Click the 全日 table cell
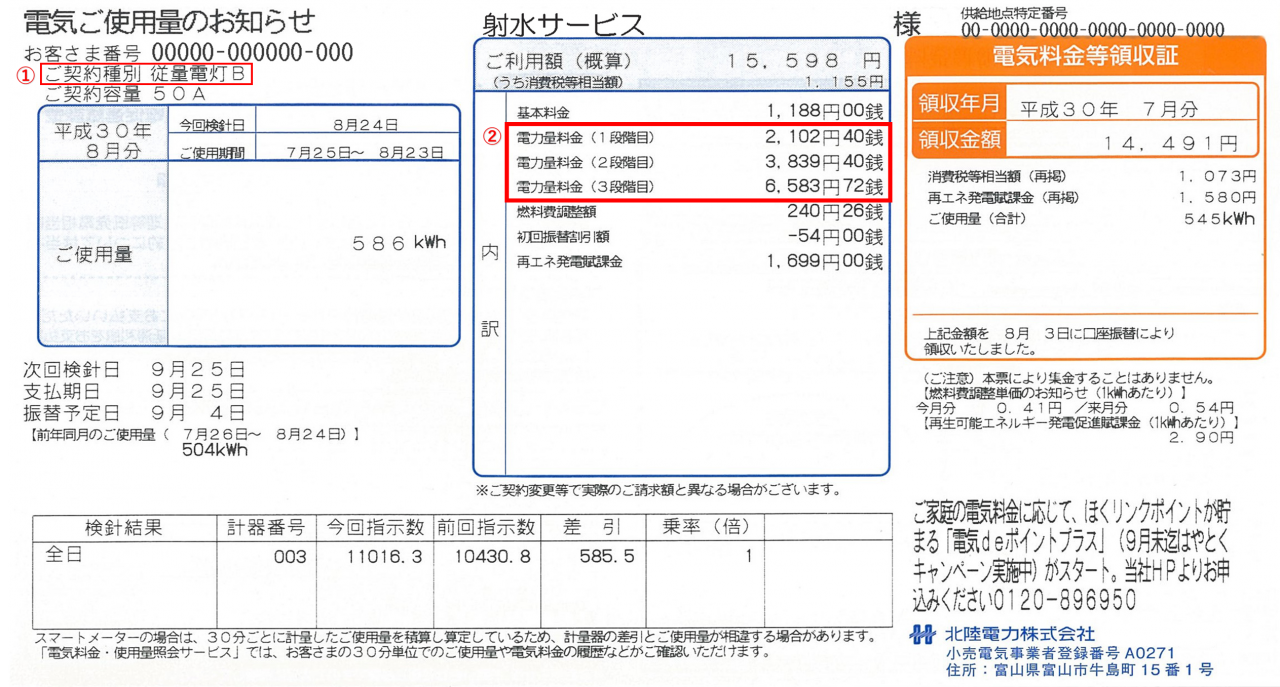 (63, 555)
